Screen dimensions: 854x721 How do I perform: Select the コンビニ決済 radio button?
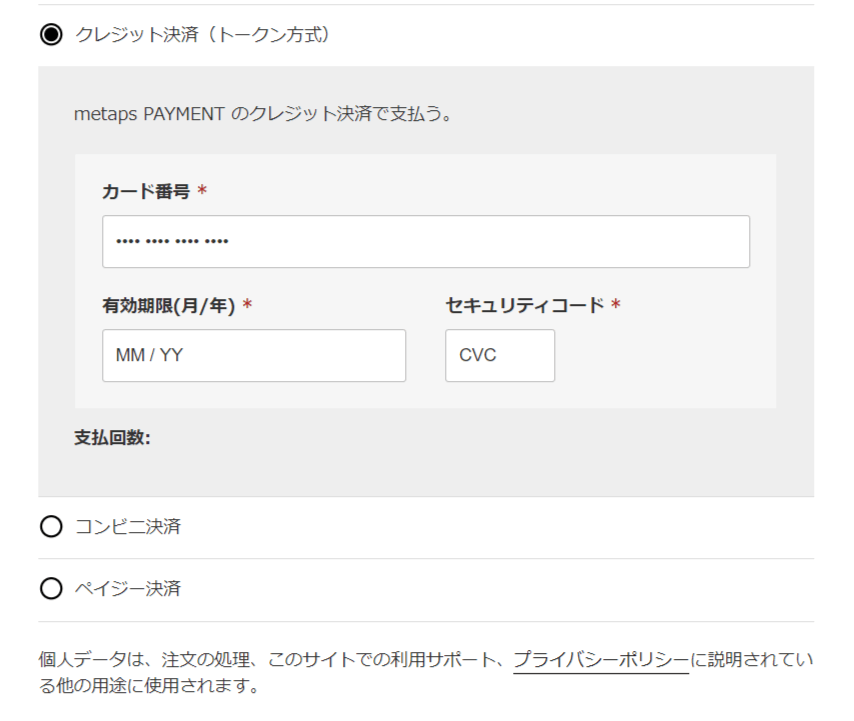coord(51,527)
